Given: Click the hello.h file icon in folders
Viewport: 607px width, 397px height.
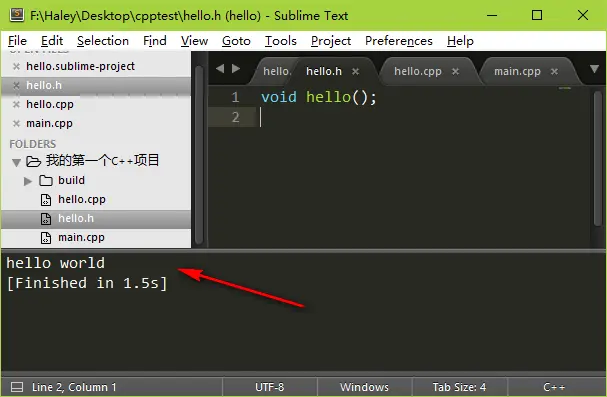Looking at the screenshot, I should tap(46, 219).
